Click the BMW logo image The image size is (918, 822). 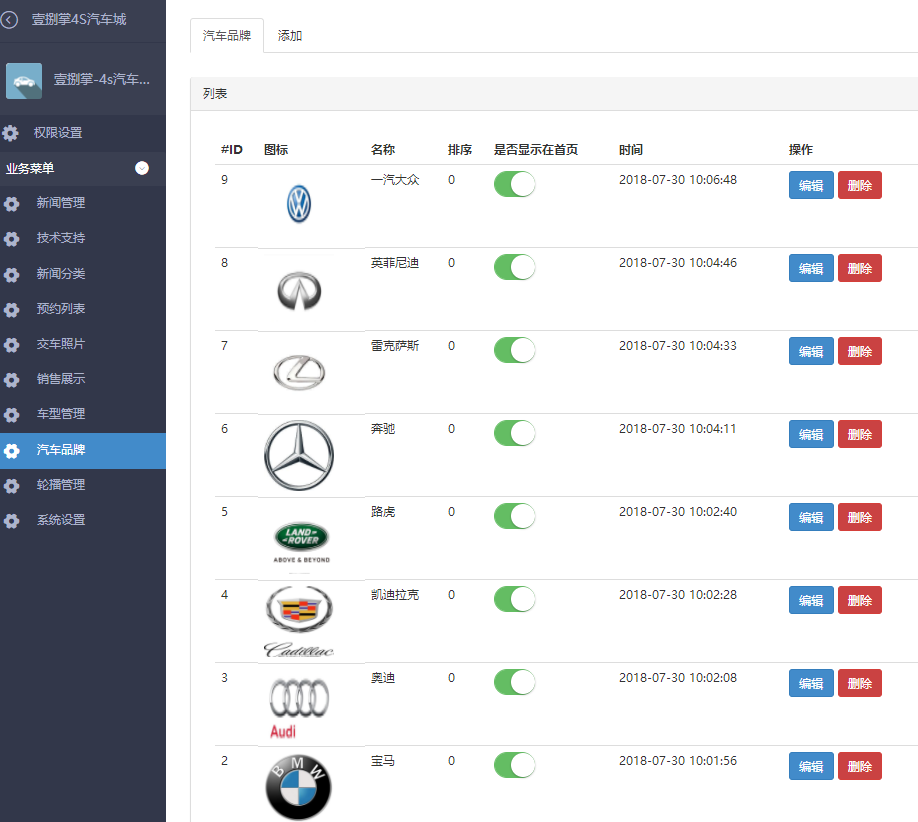pyautogui.click(x=299, y=787)
